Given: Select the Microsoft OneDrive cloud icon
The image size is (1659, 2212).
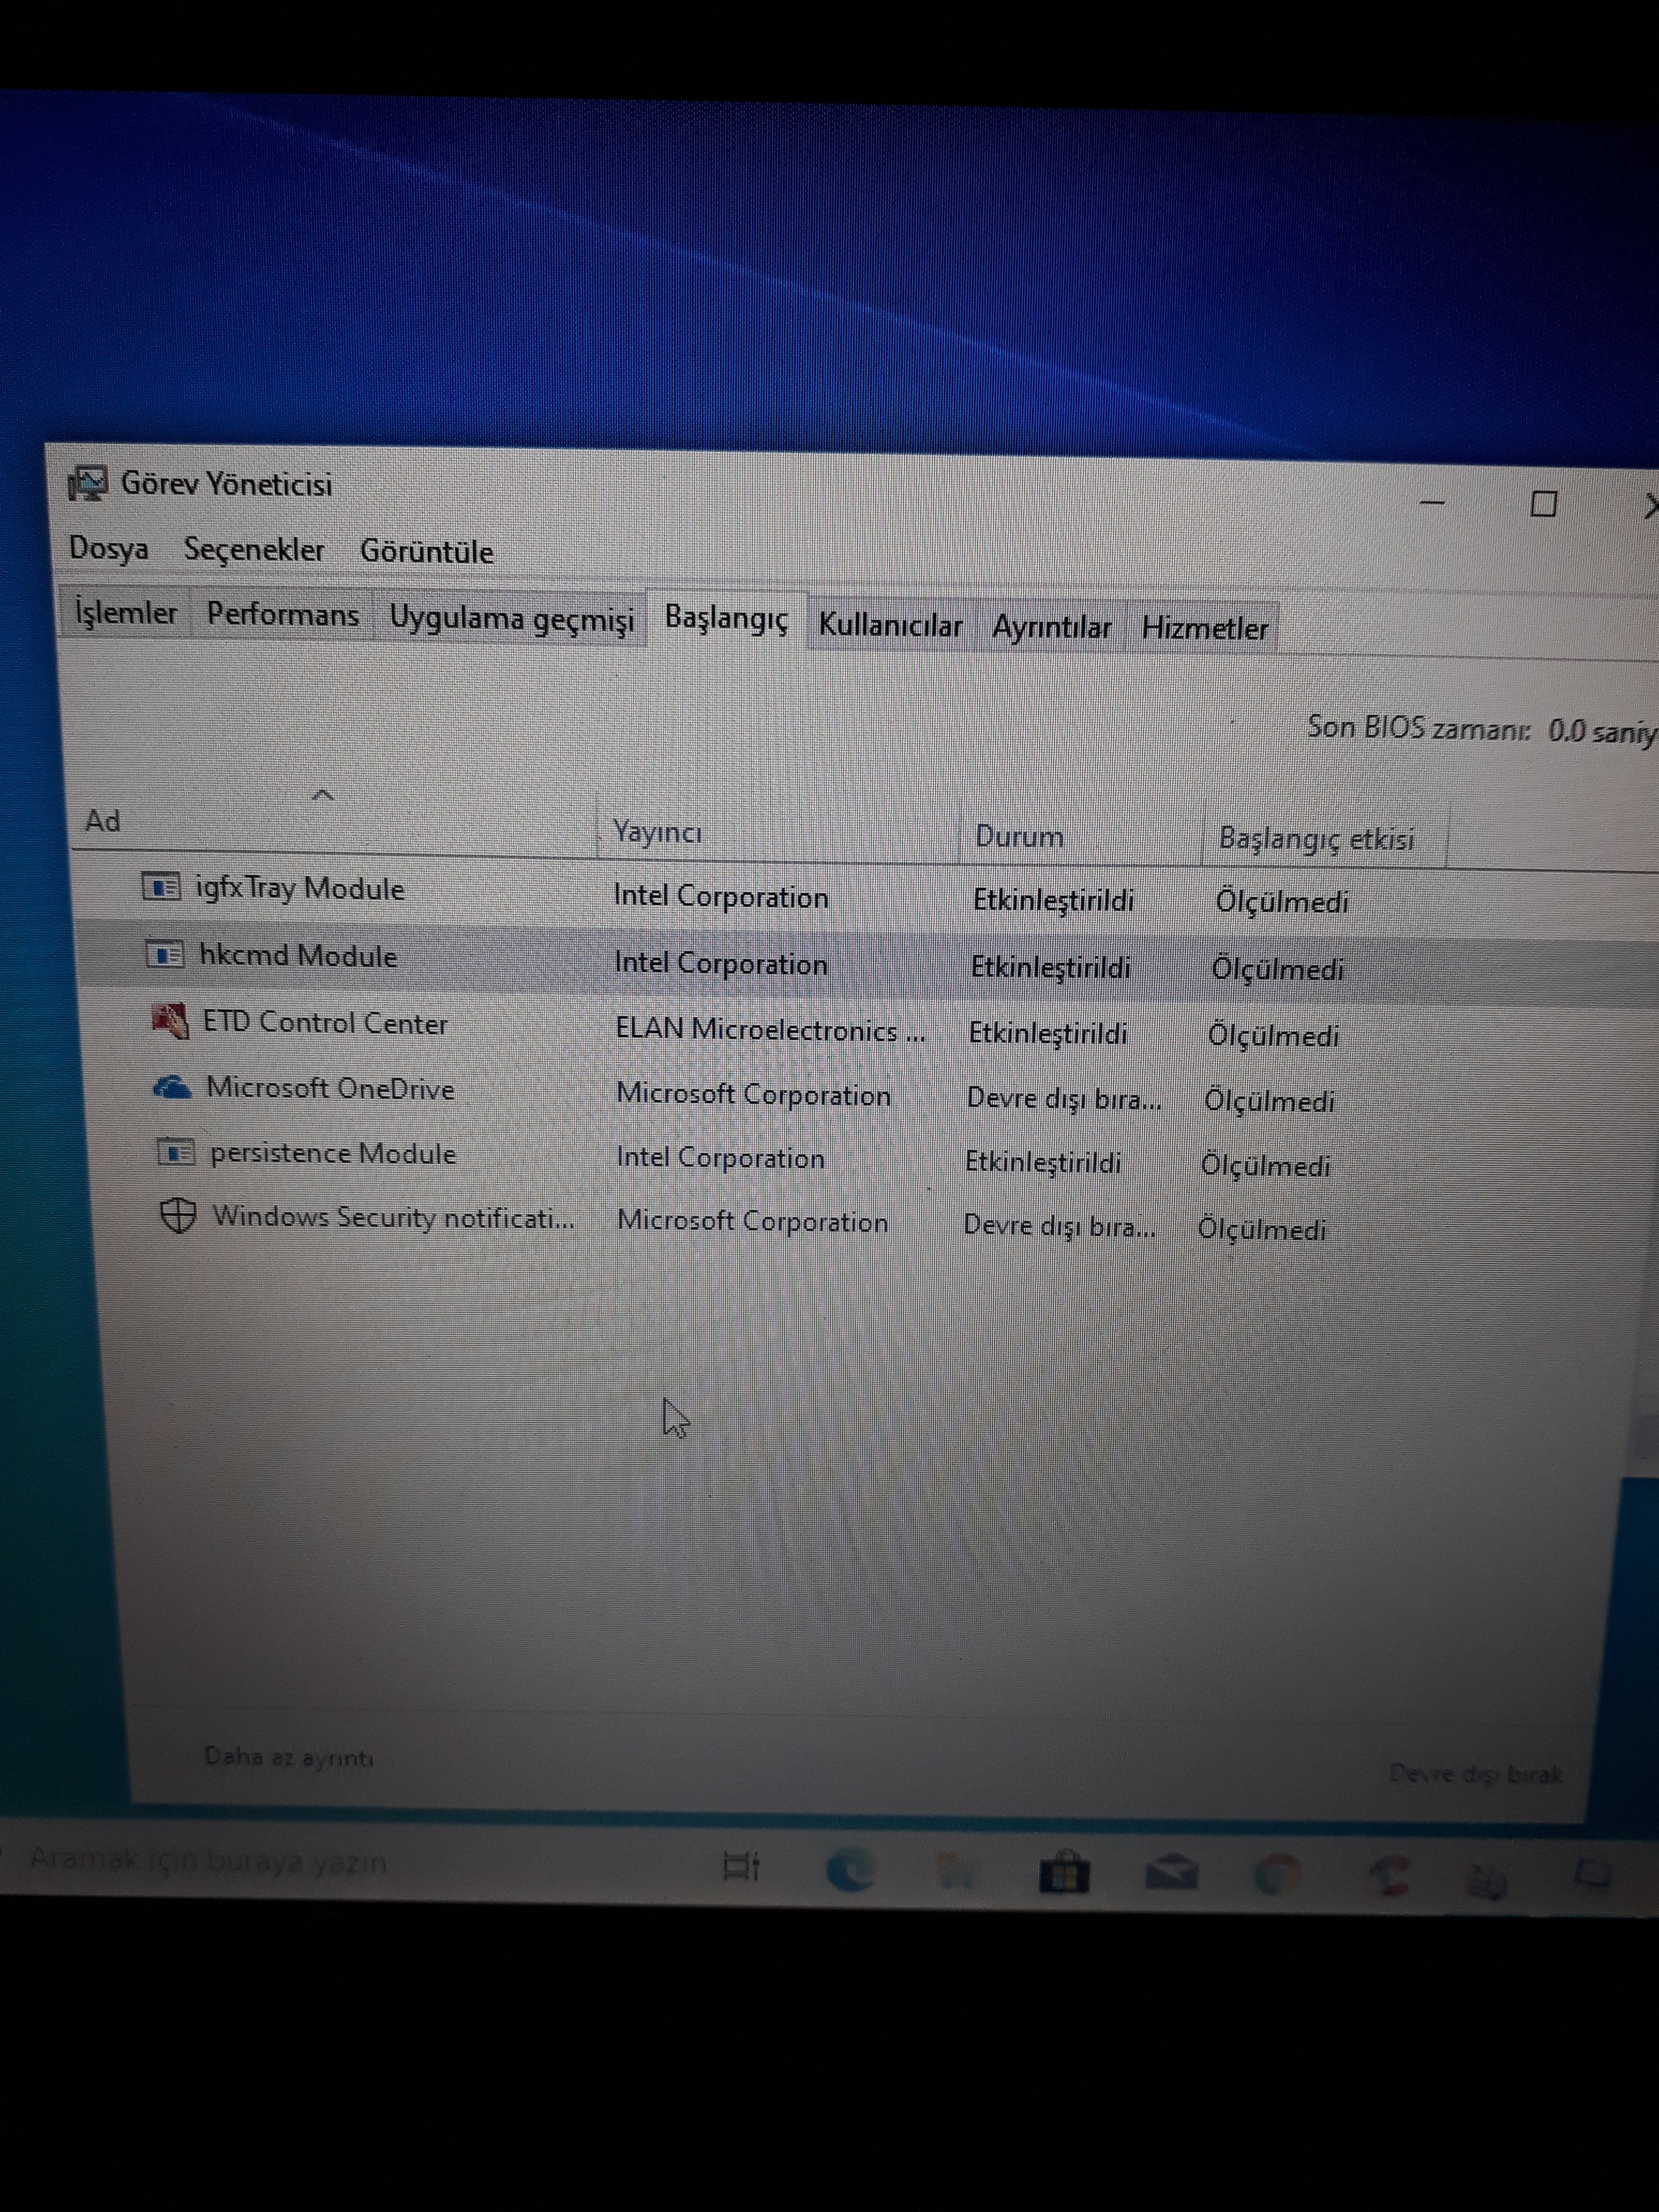Looking at the screenshot, I should [172, 1087].
